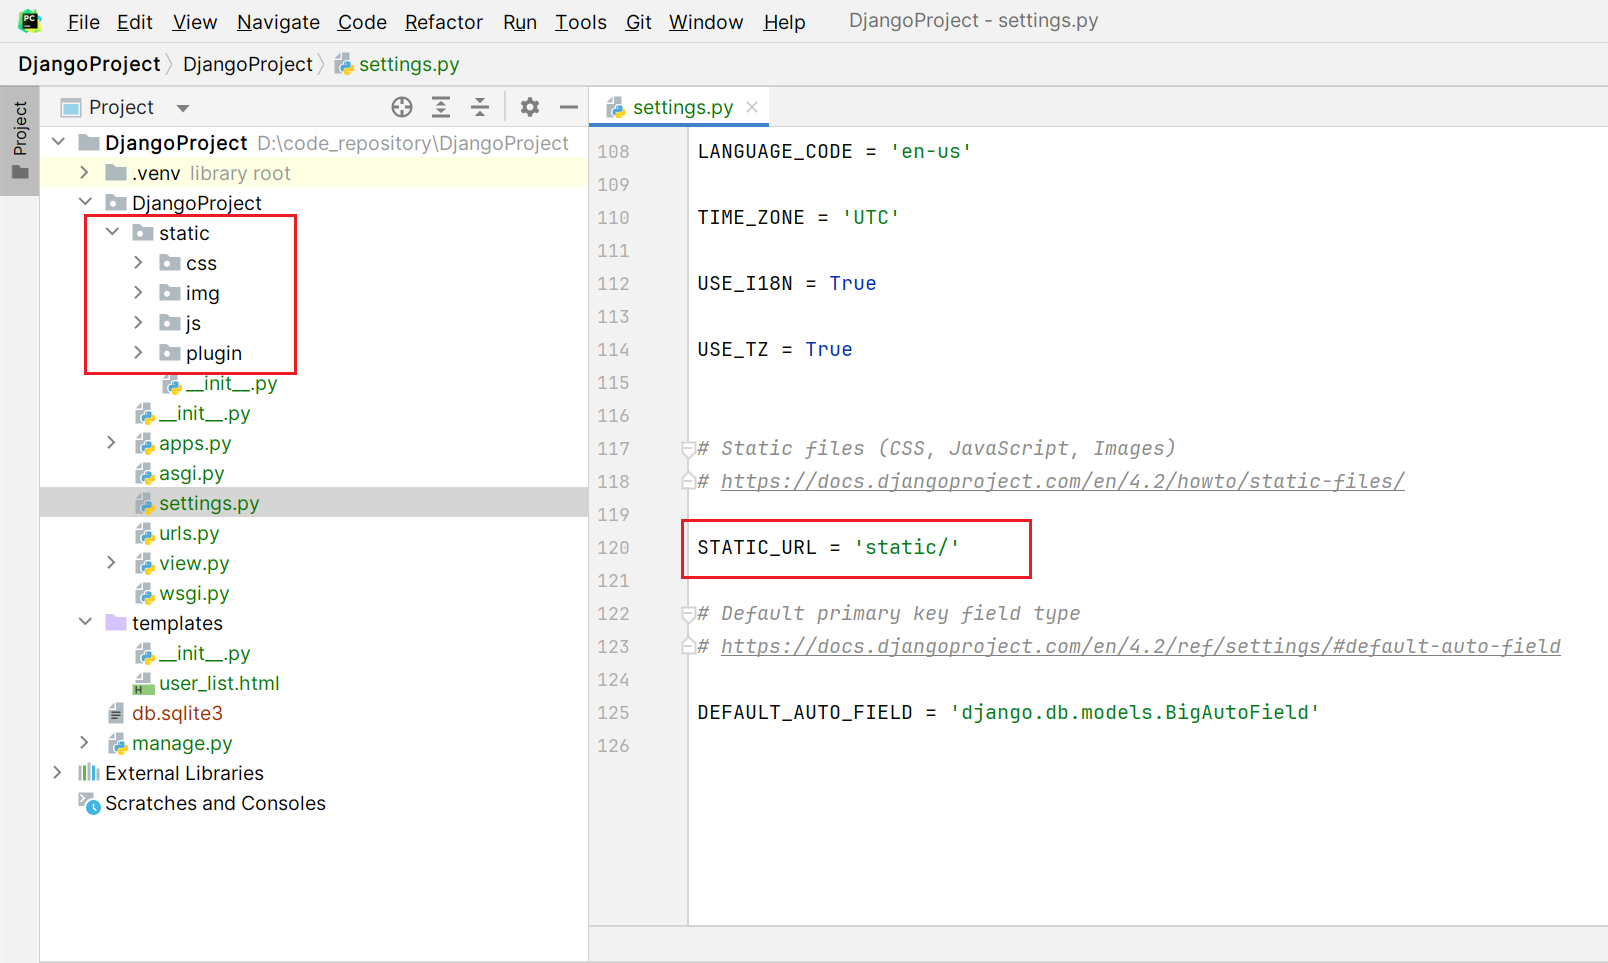This screenshot has width=1608, height=963.
Task: Open the default-auto-field documentation link
Action: click(x=1141, y=646)
